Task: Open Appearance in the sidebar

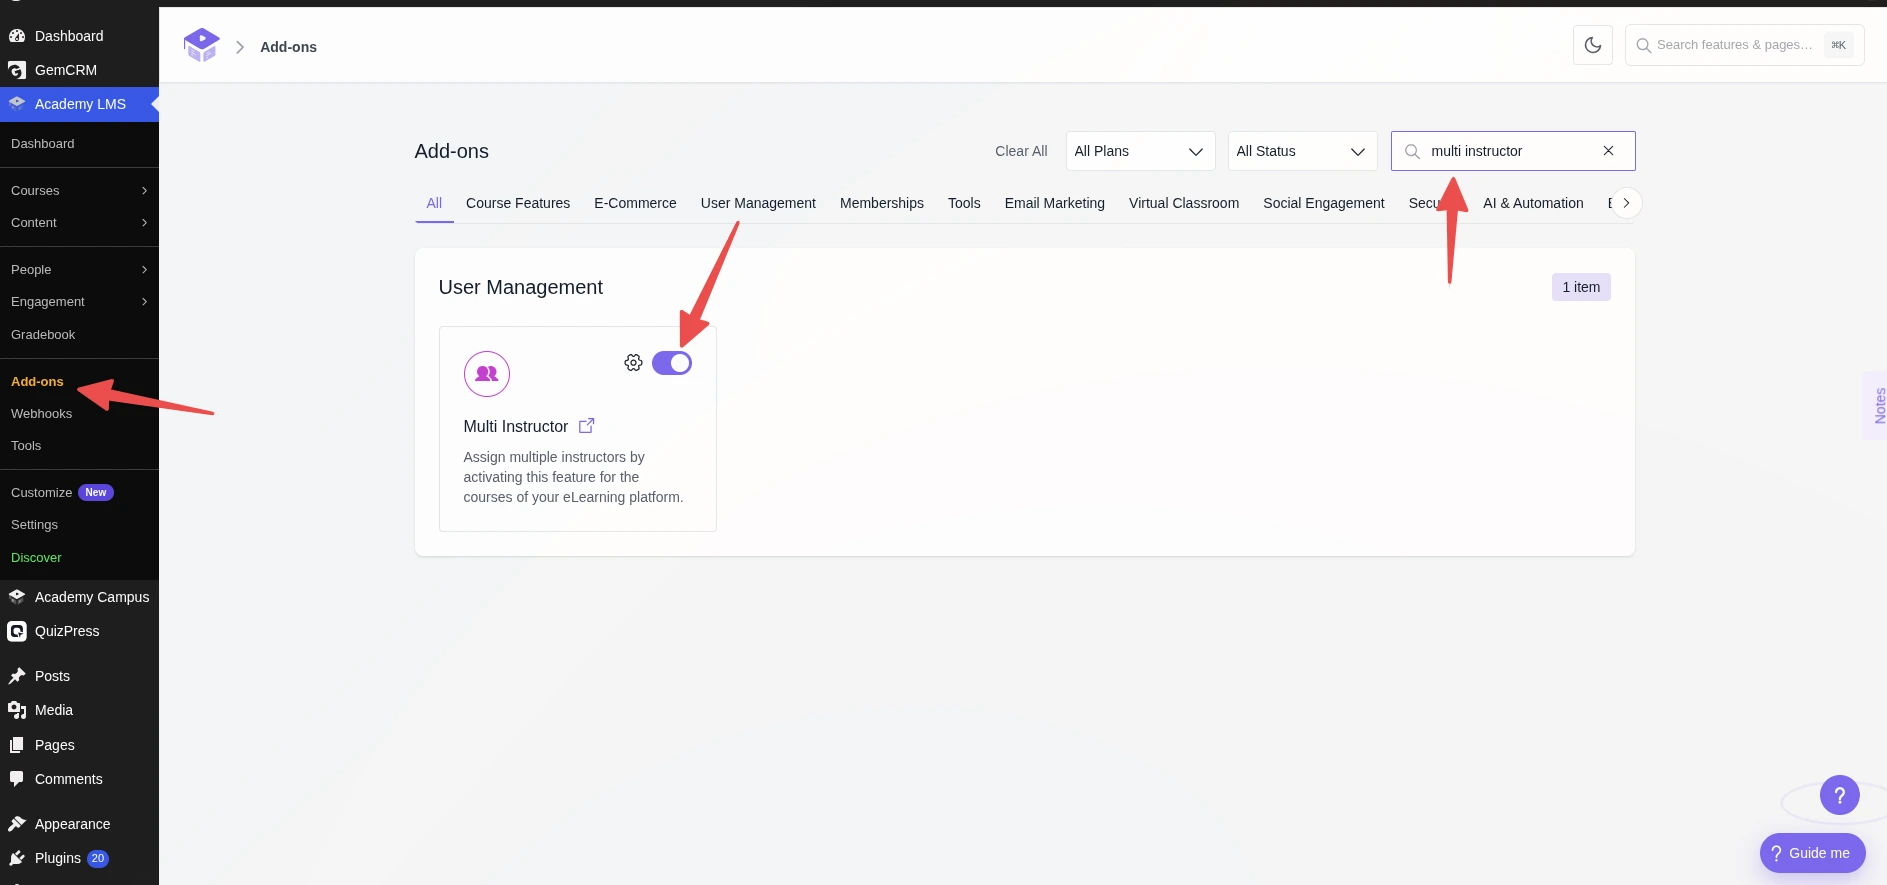Action: [x=79, y=824]
